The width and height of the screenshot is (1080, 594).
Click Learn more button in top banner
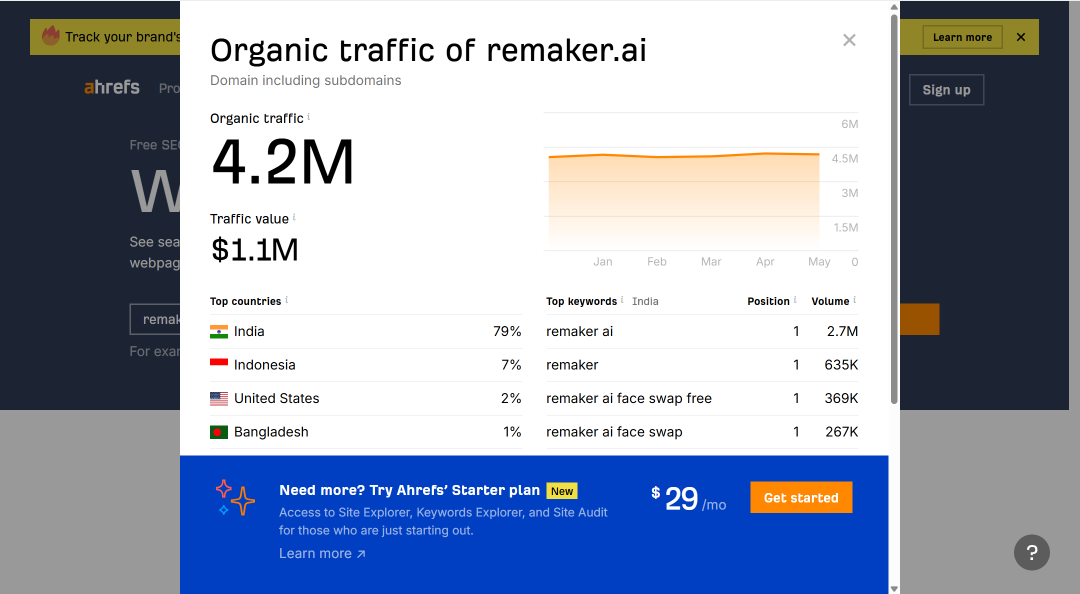click(962, 37)
